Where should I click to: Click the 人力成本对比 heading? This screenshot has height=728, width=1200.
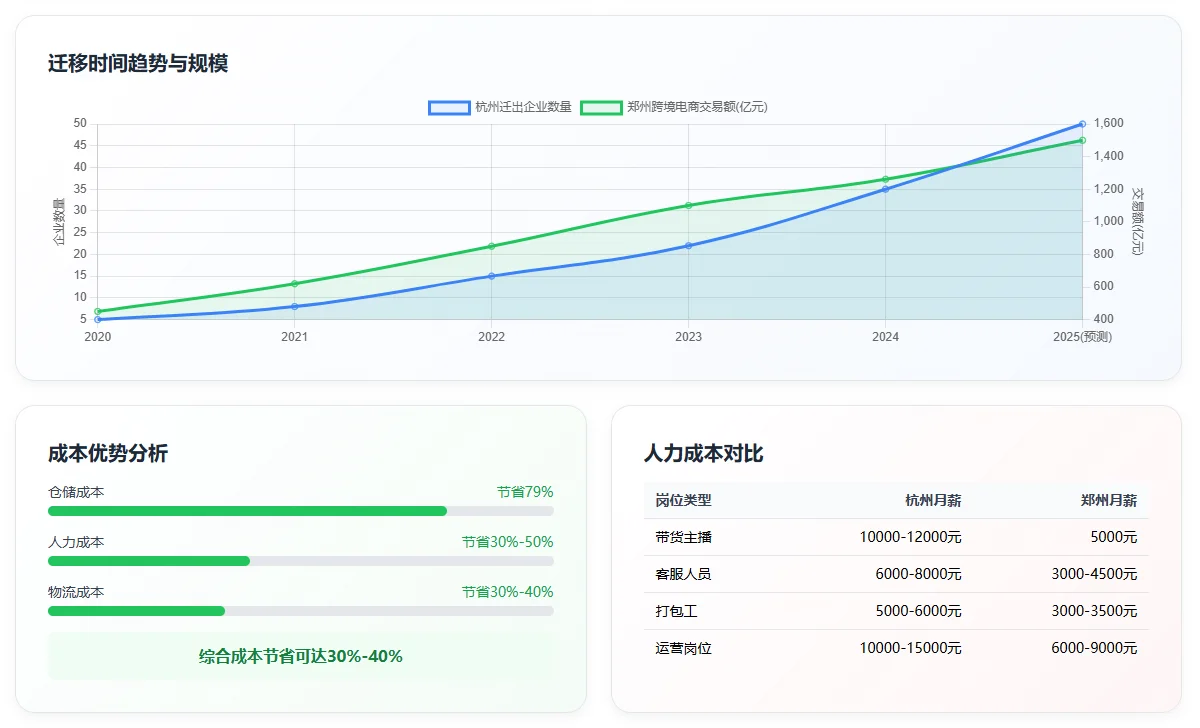pos(704,453)
